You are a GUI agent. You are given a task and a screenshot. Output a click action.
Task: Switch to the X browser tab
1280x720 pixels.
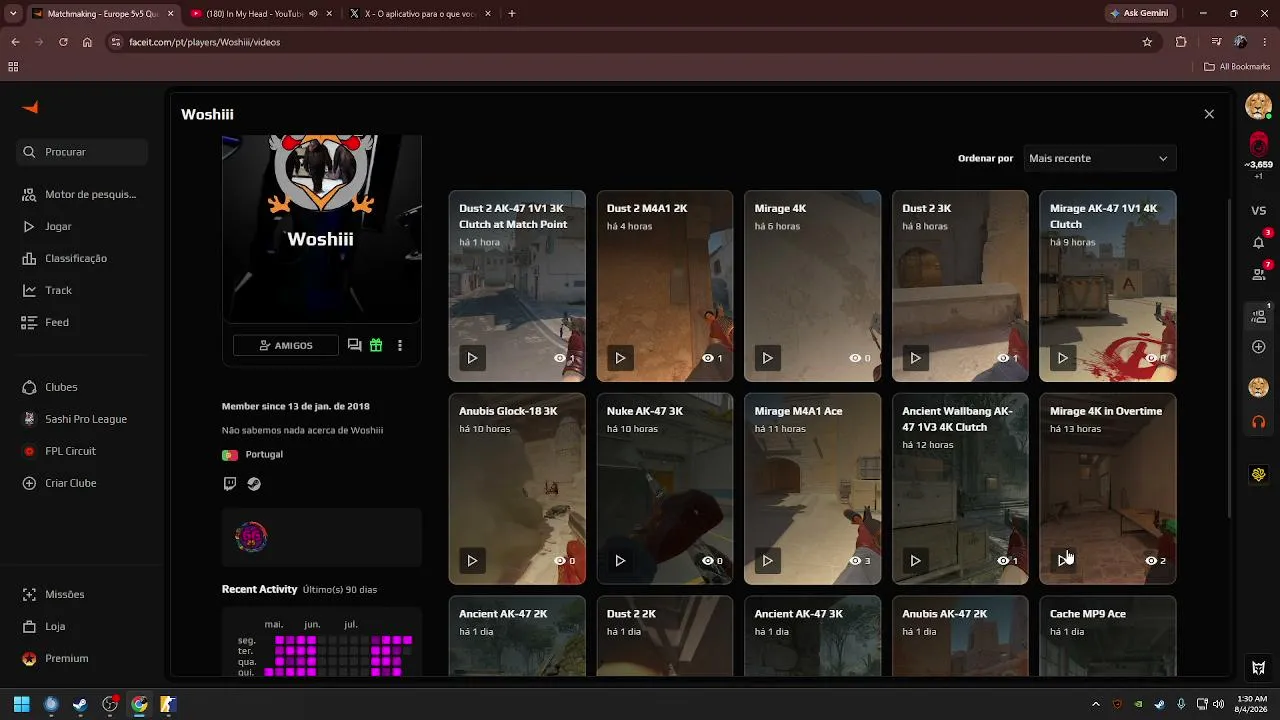[x=420, y=14]
